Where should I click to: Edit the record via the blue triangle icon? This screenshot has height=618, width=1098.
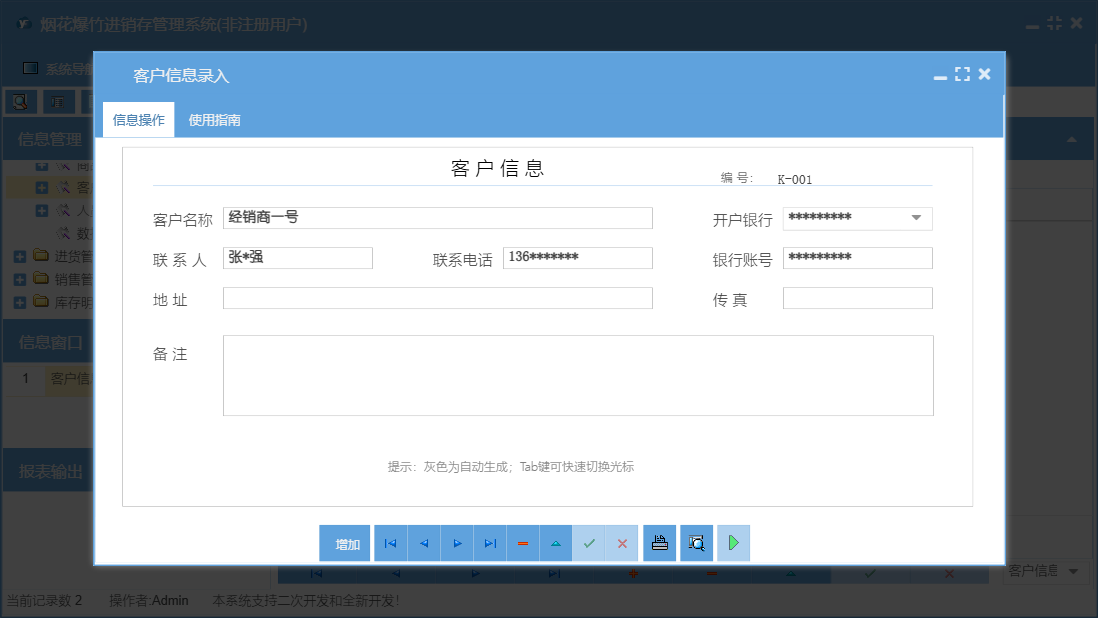point(556,543)
